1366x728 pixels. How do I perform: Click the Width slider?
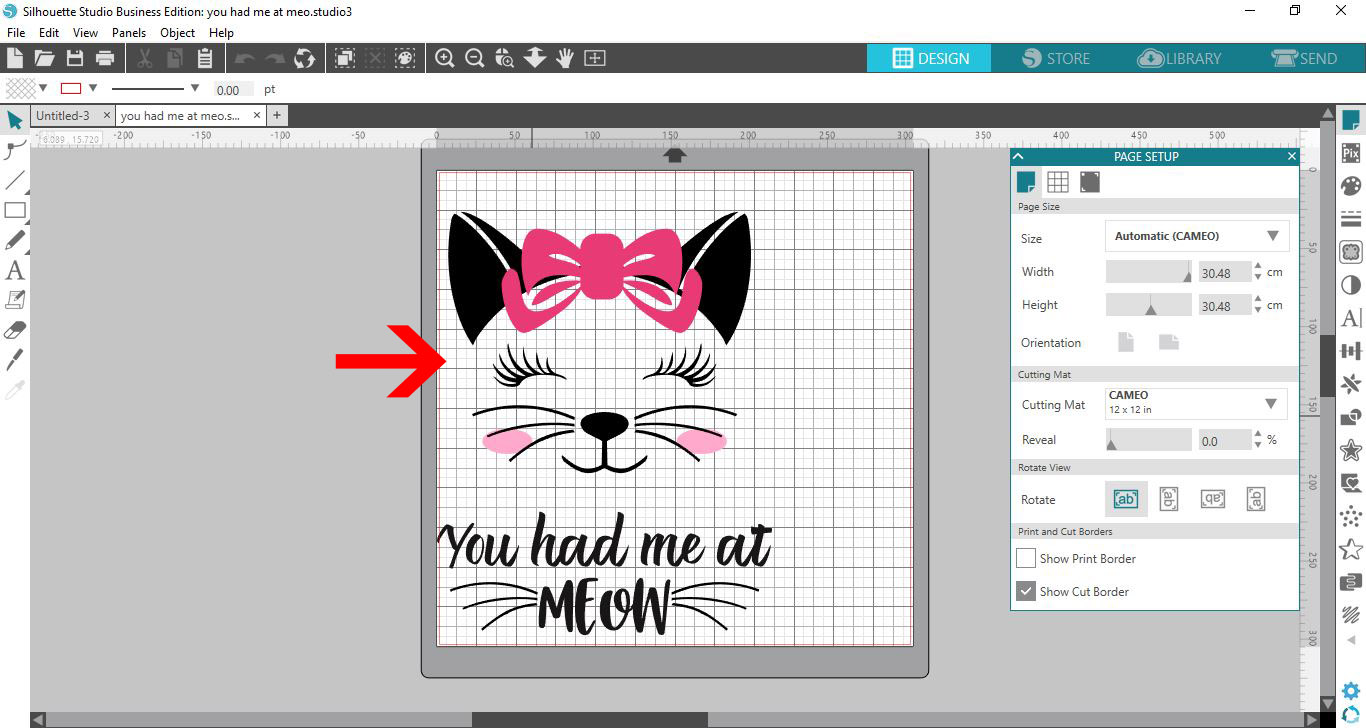[x=1149, y=272]
